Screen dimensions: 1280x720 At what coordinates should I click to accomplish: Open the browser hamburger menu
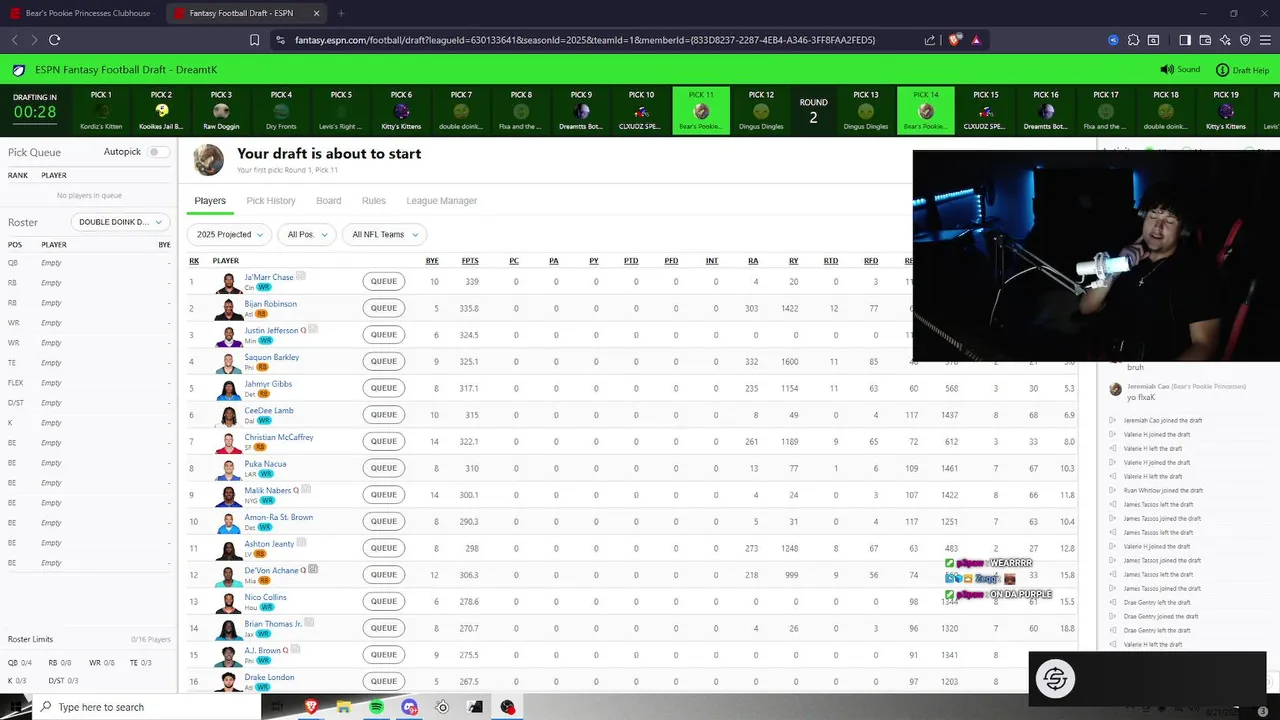coord(1266,40)
